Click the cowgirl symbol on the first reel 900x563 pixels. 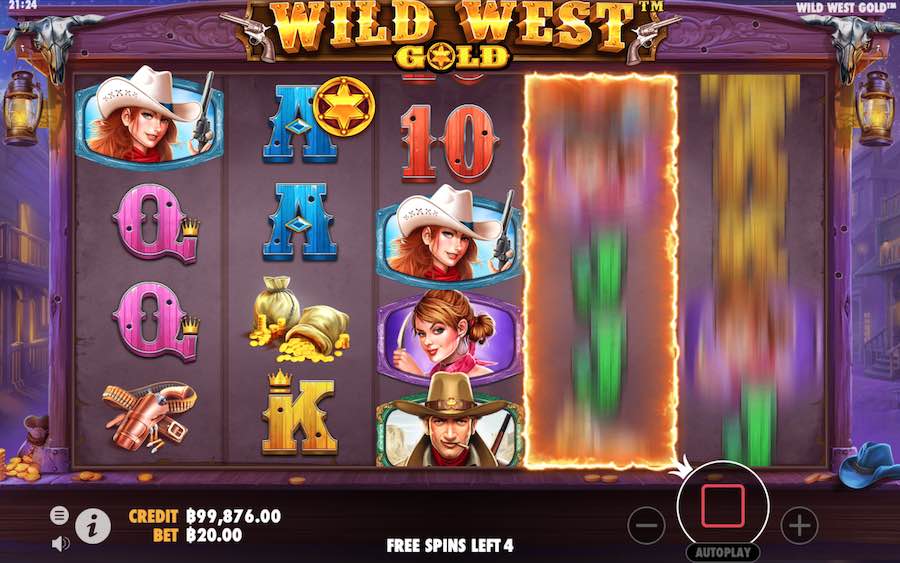tap(149, 118)
